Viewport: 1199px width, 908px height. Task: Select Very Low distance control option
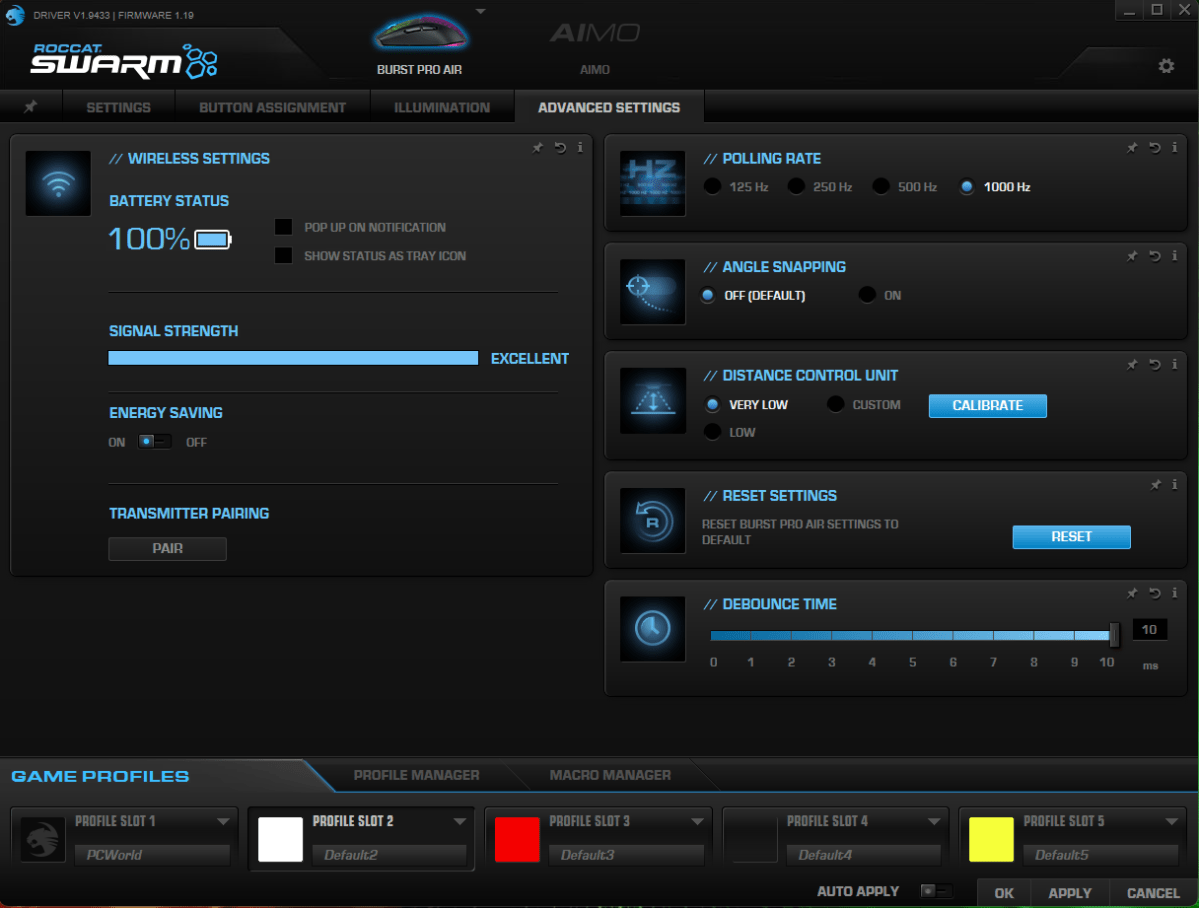712,404
